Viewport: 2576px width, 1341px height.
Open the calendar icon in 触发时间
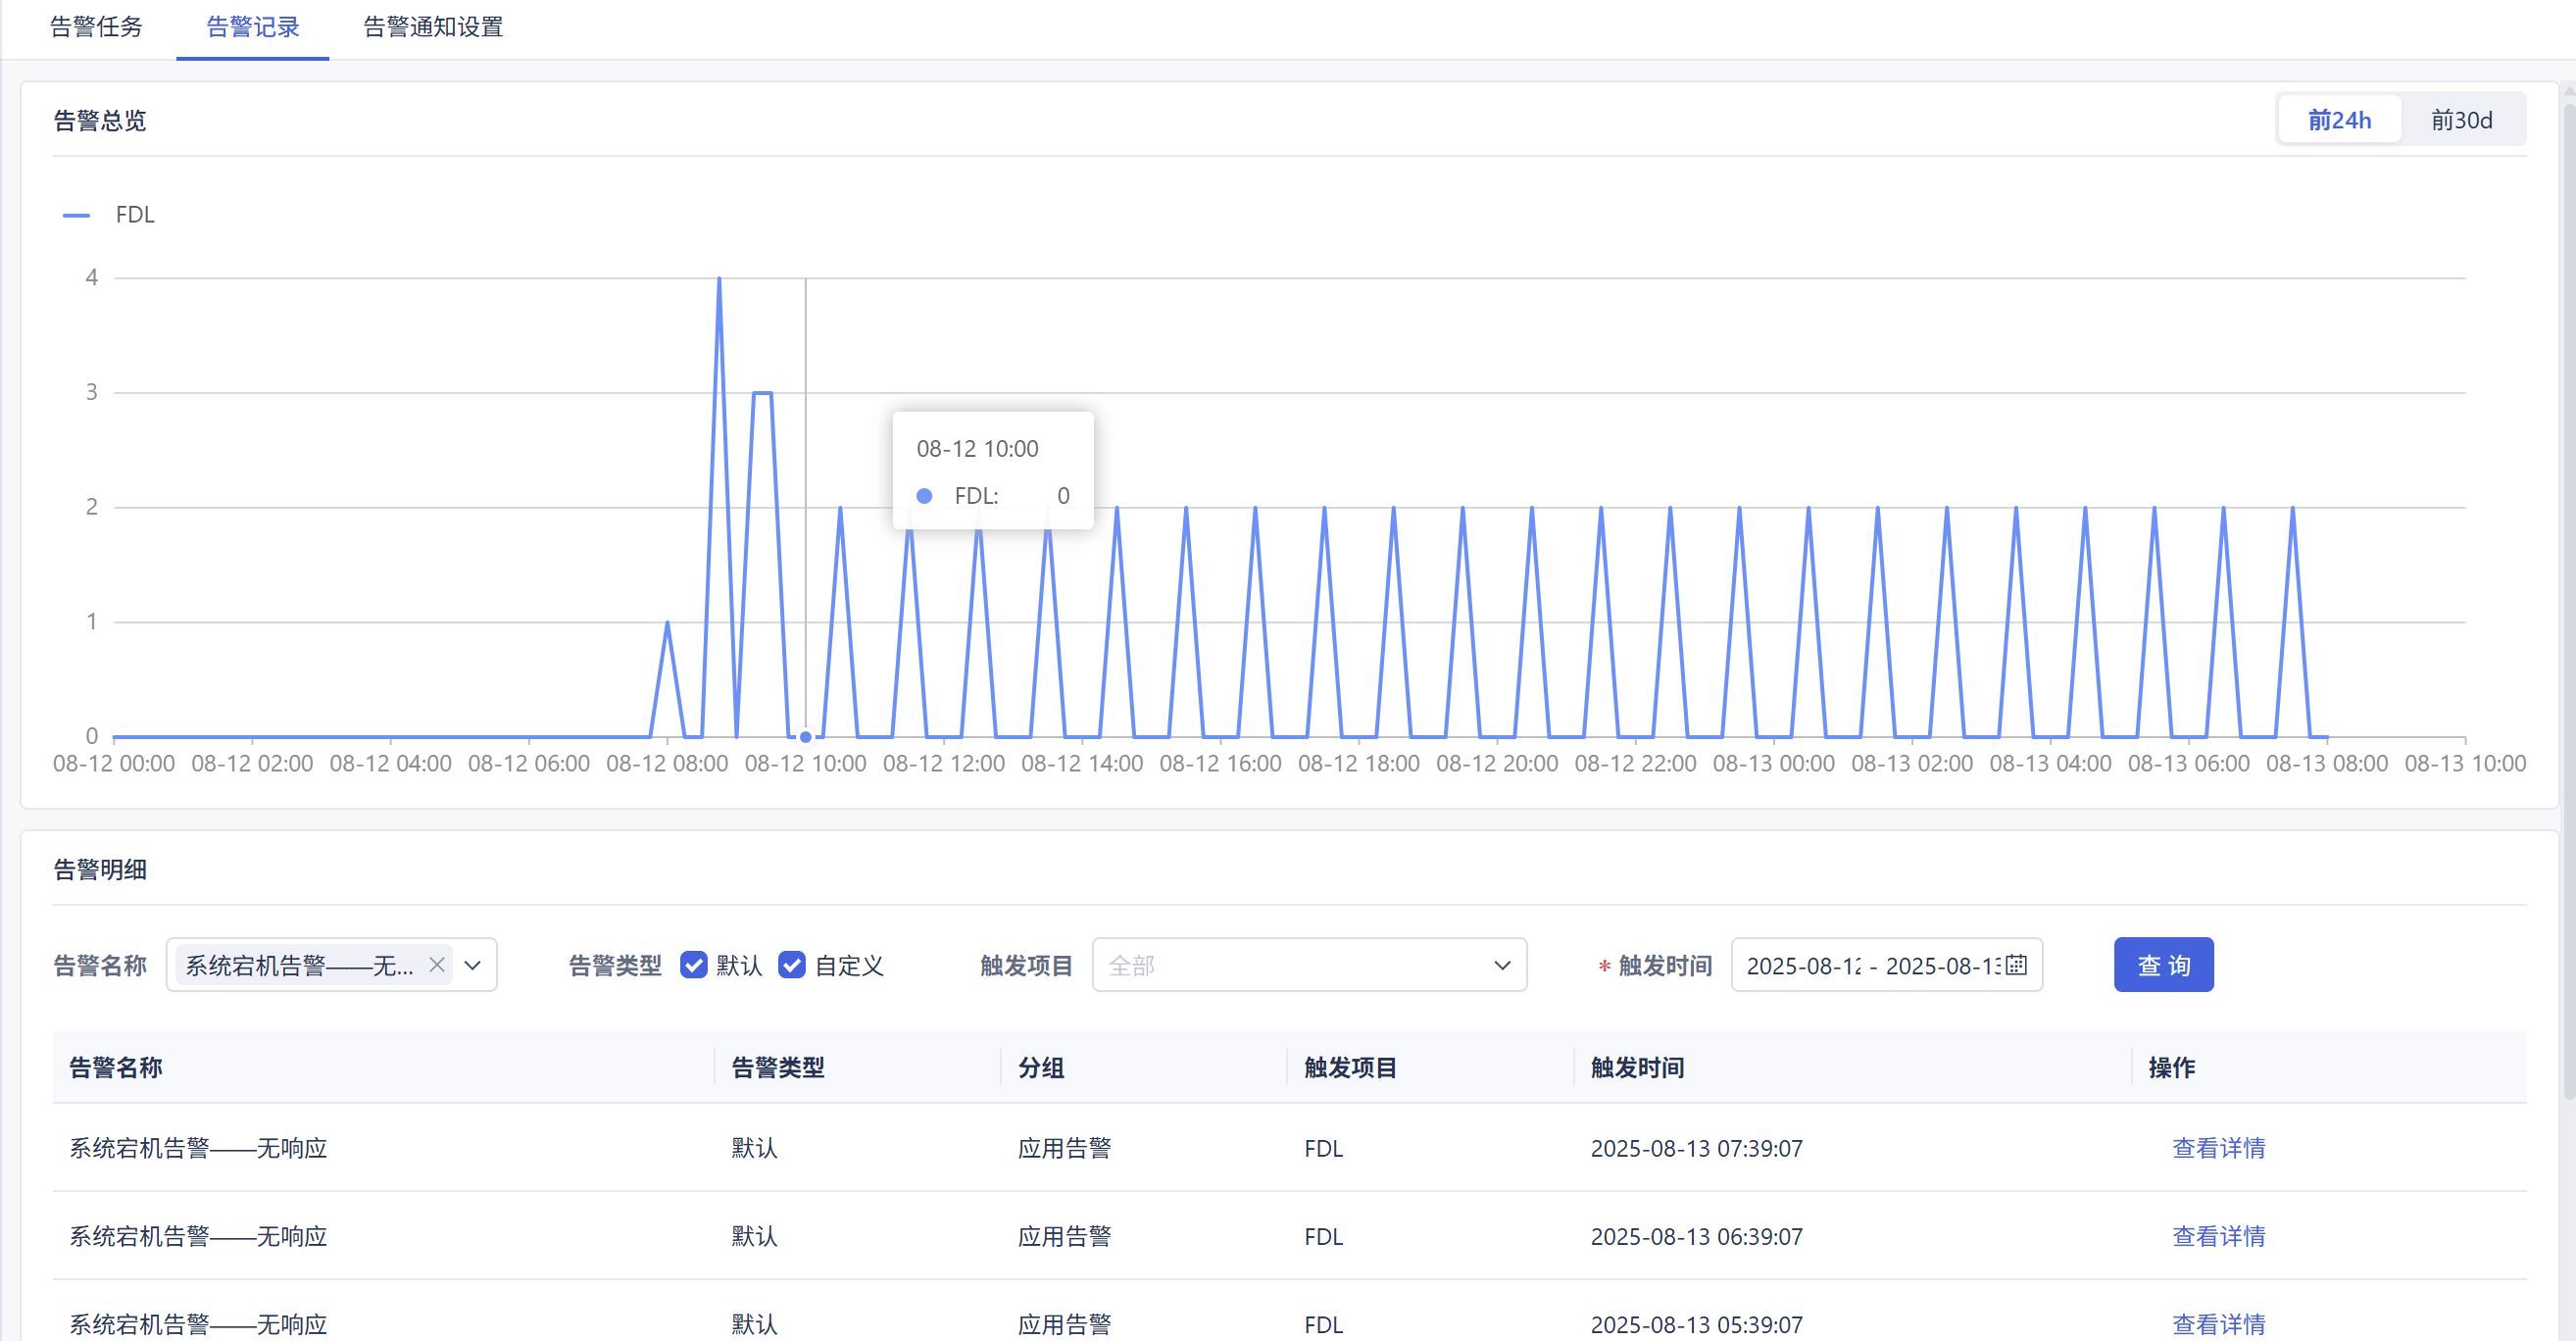coord(2017,965)
